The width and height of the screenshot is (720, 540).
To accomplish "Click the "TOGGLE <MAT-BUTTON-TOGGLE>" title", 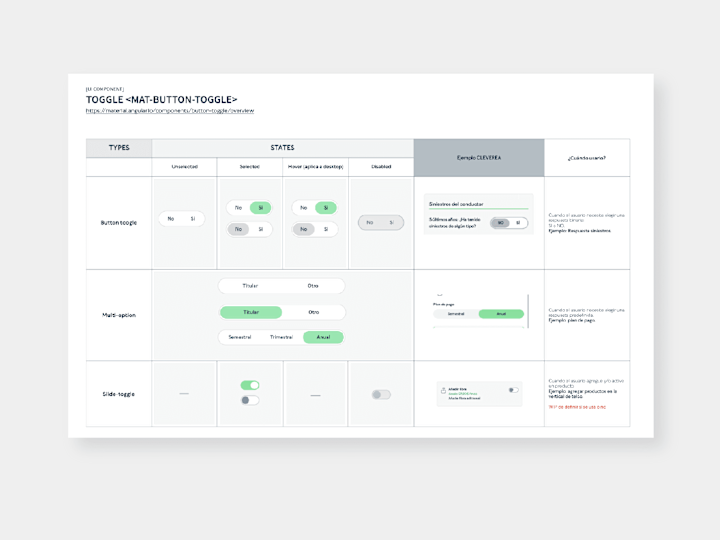I will pos(162,100).
